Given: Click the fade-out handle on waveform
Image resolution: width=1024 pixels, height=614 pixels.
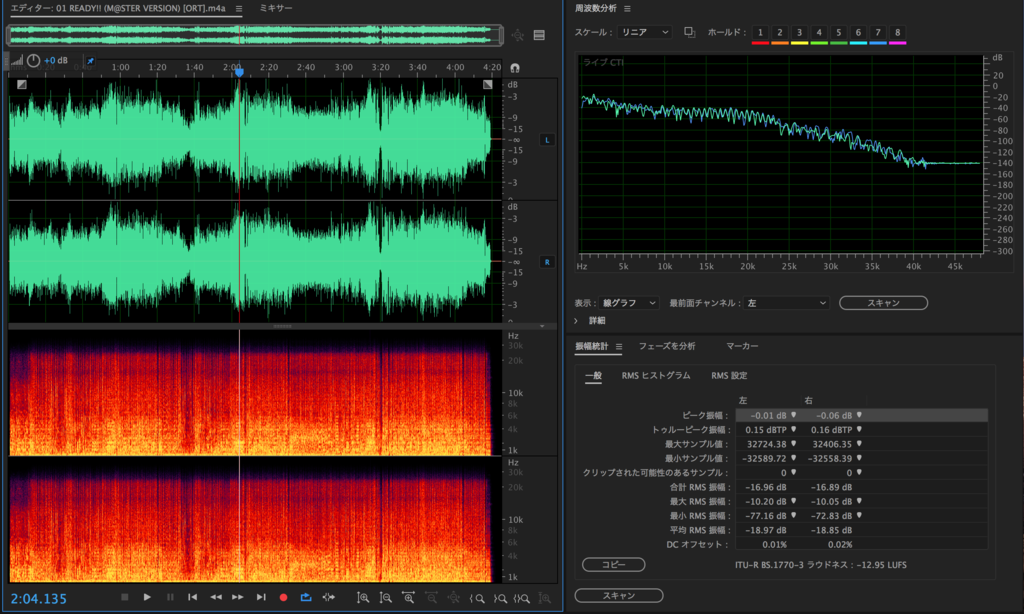Looking at the screenshot, I should (x=487, y=84).
